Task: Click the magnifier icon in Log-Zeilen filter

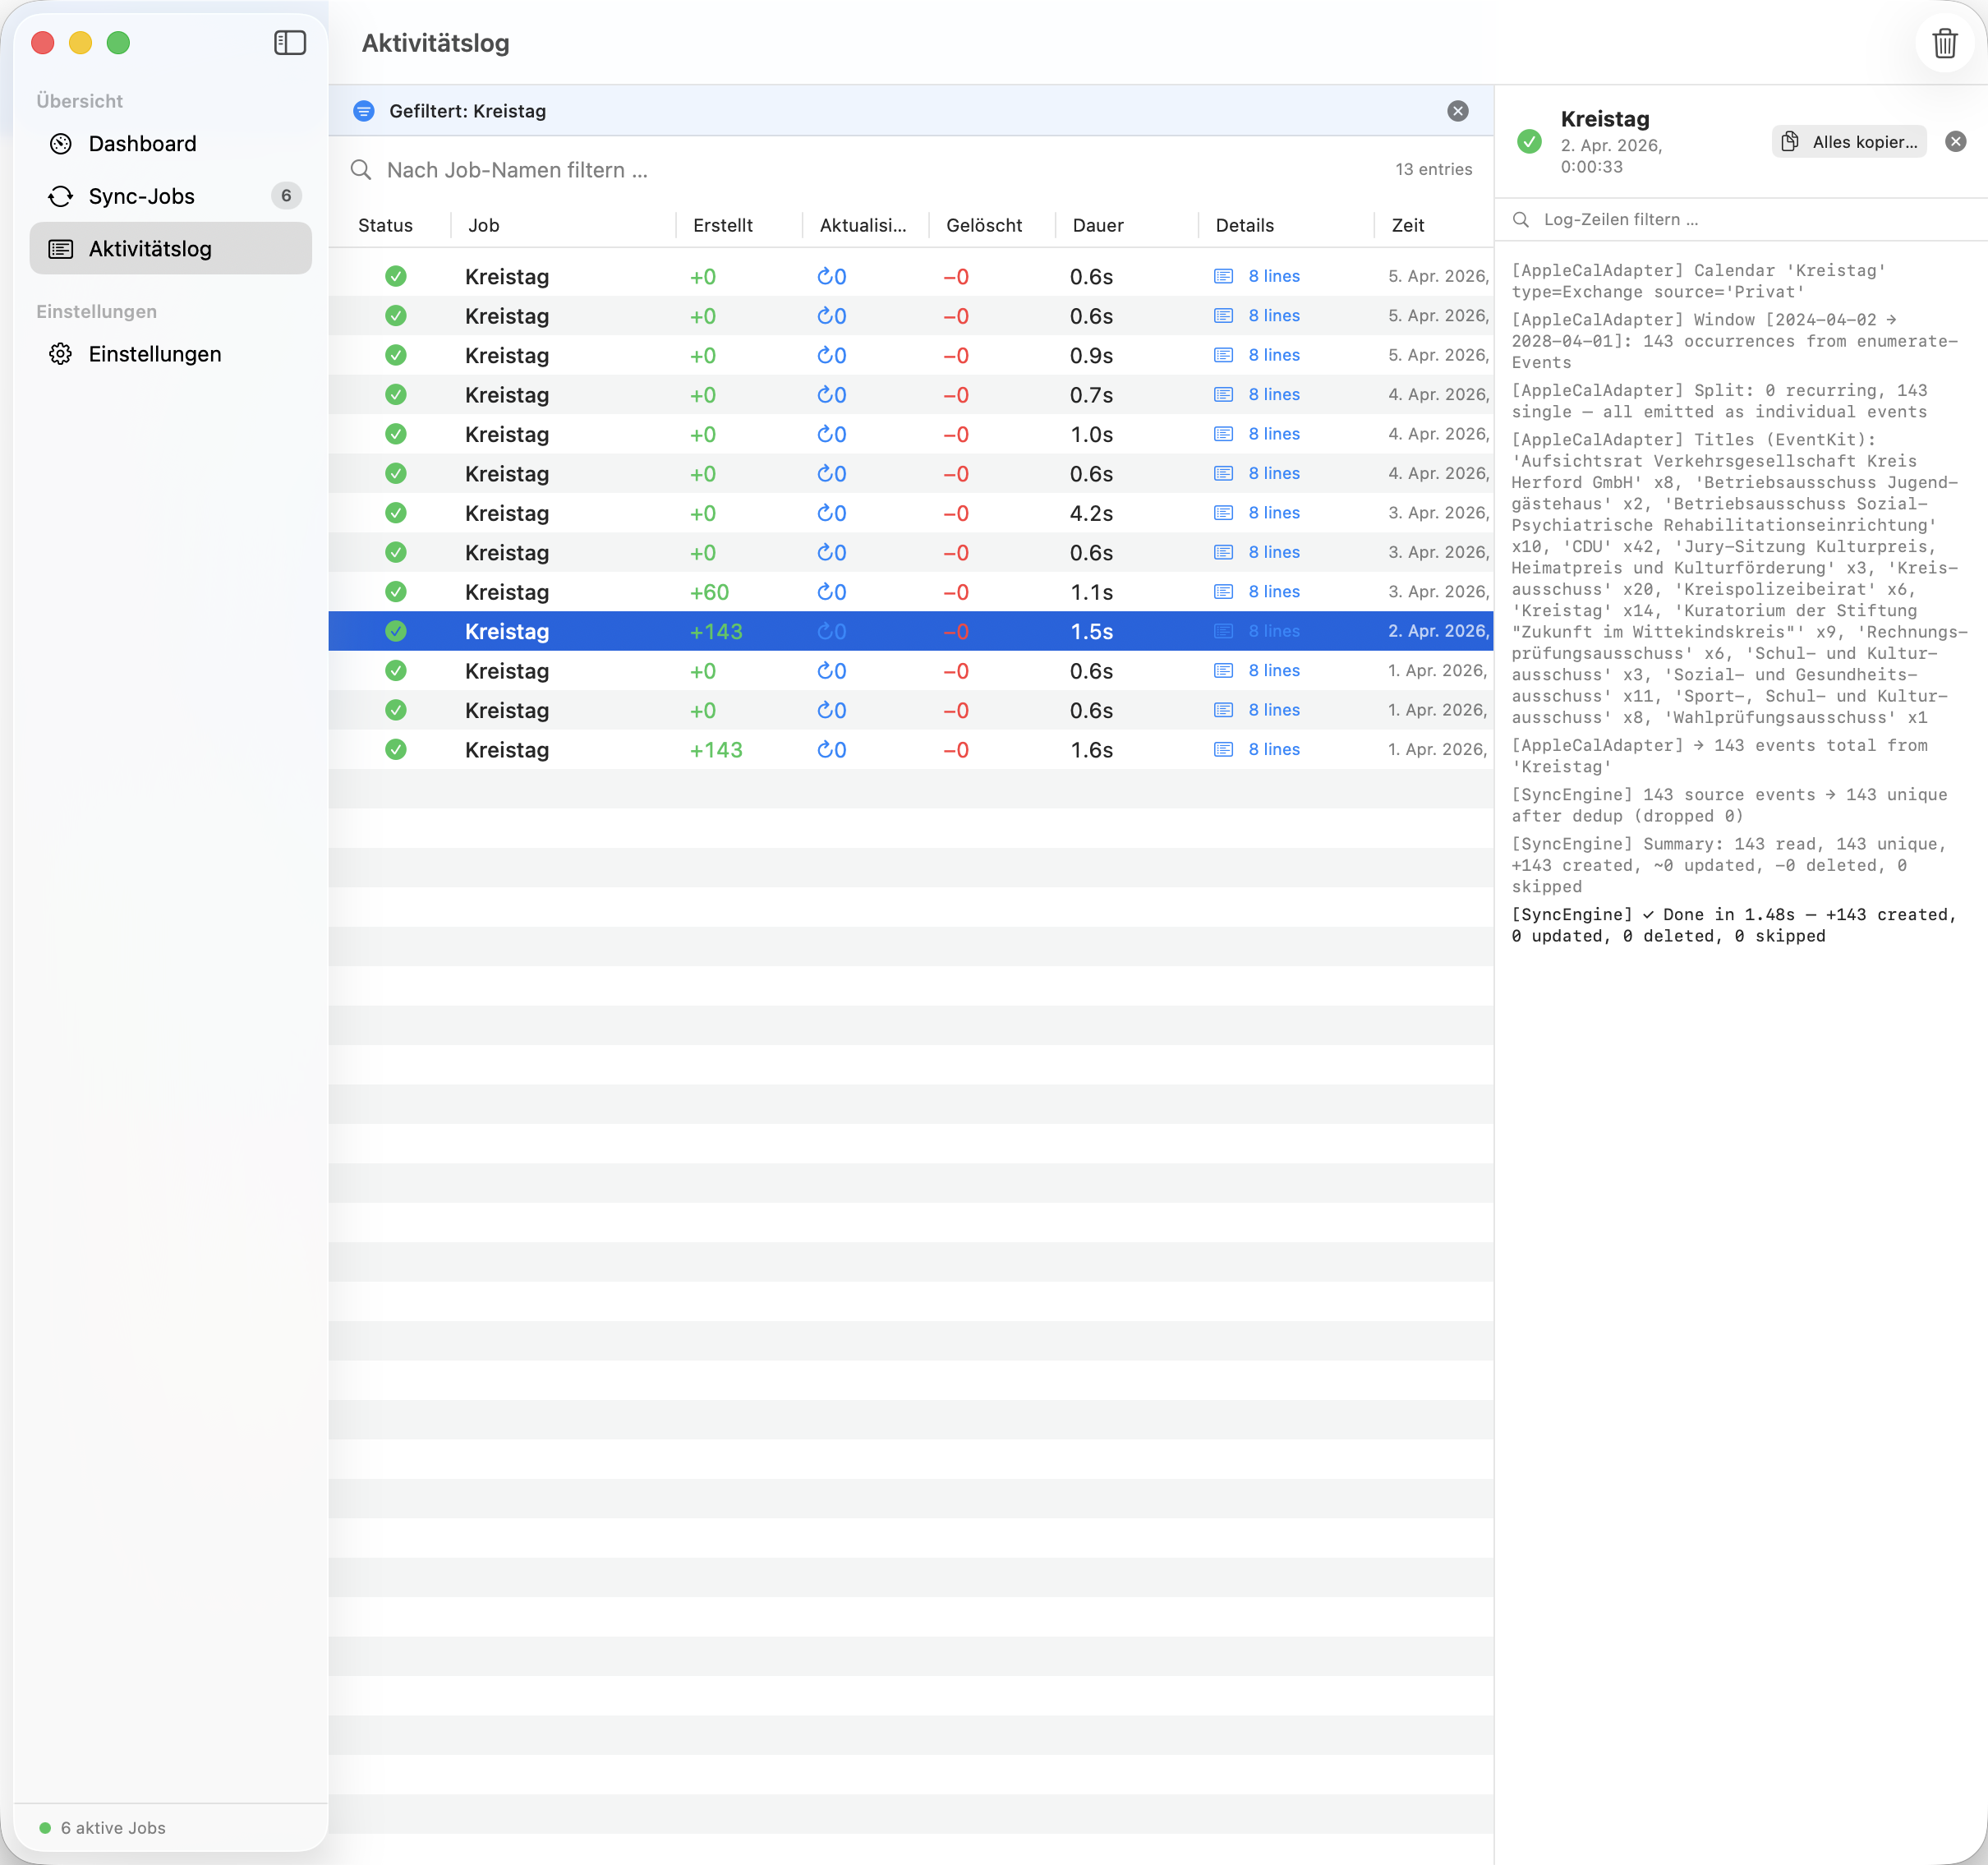Action: (x=1521, y=220)
